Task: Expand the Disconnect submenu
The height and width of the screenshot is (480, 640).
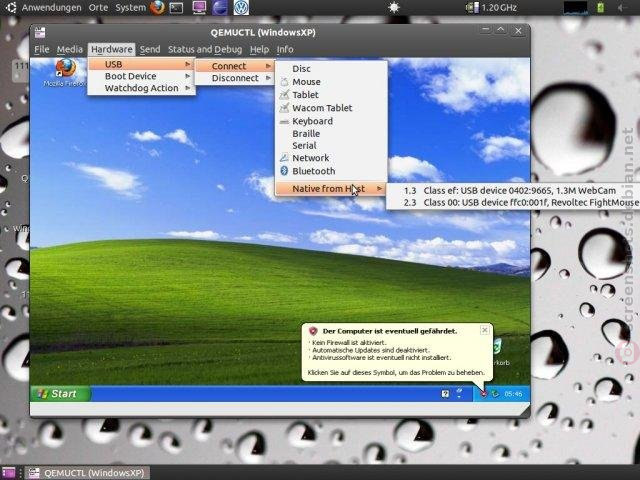Action: pos(234,78)
